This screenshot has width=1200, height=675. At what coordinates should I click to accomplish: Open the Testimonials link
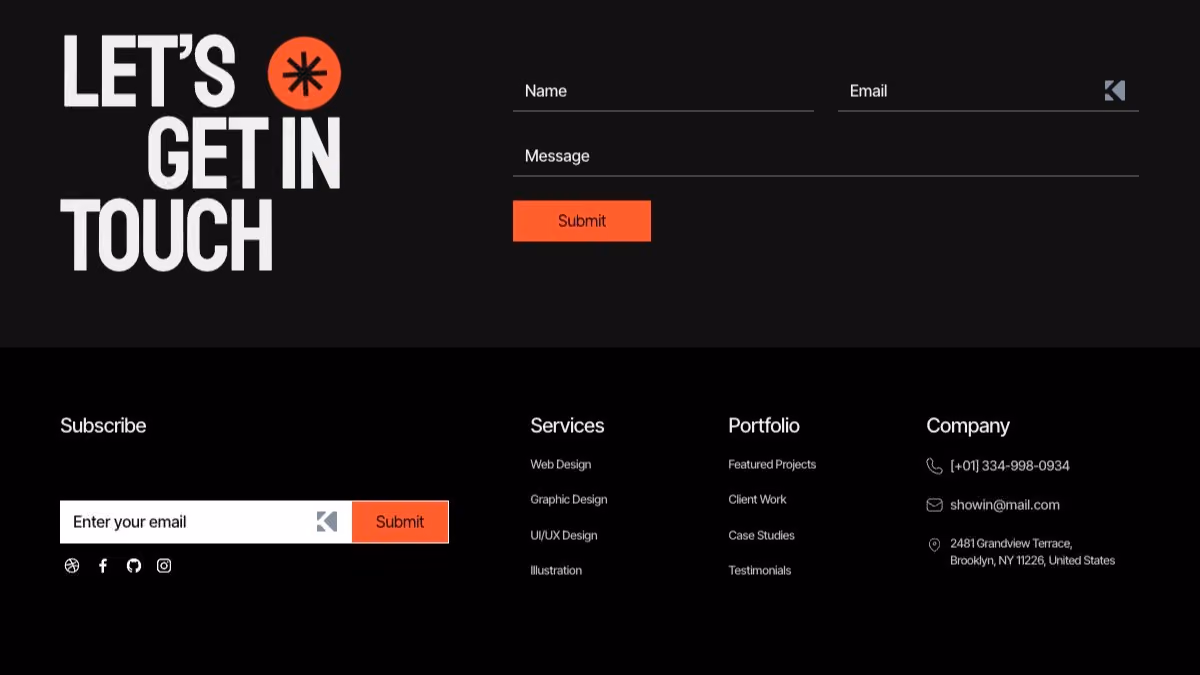point(759,570)
